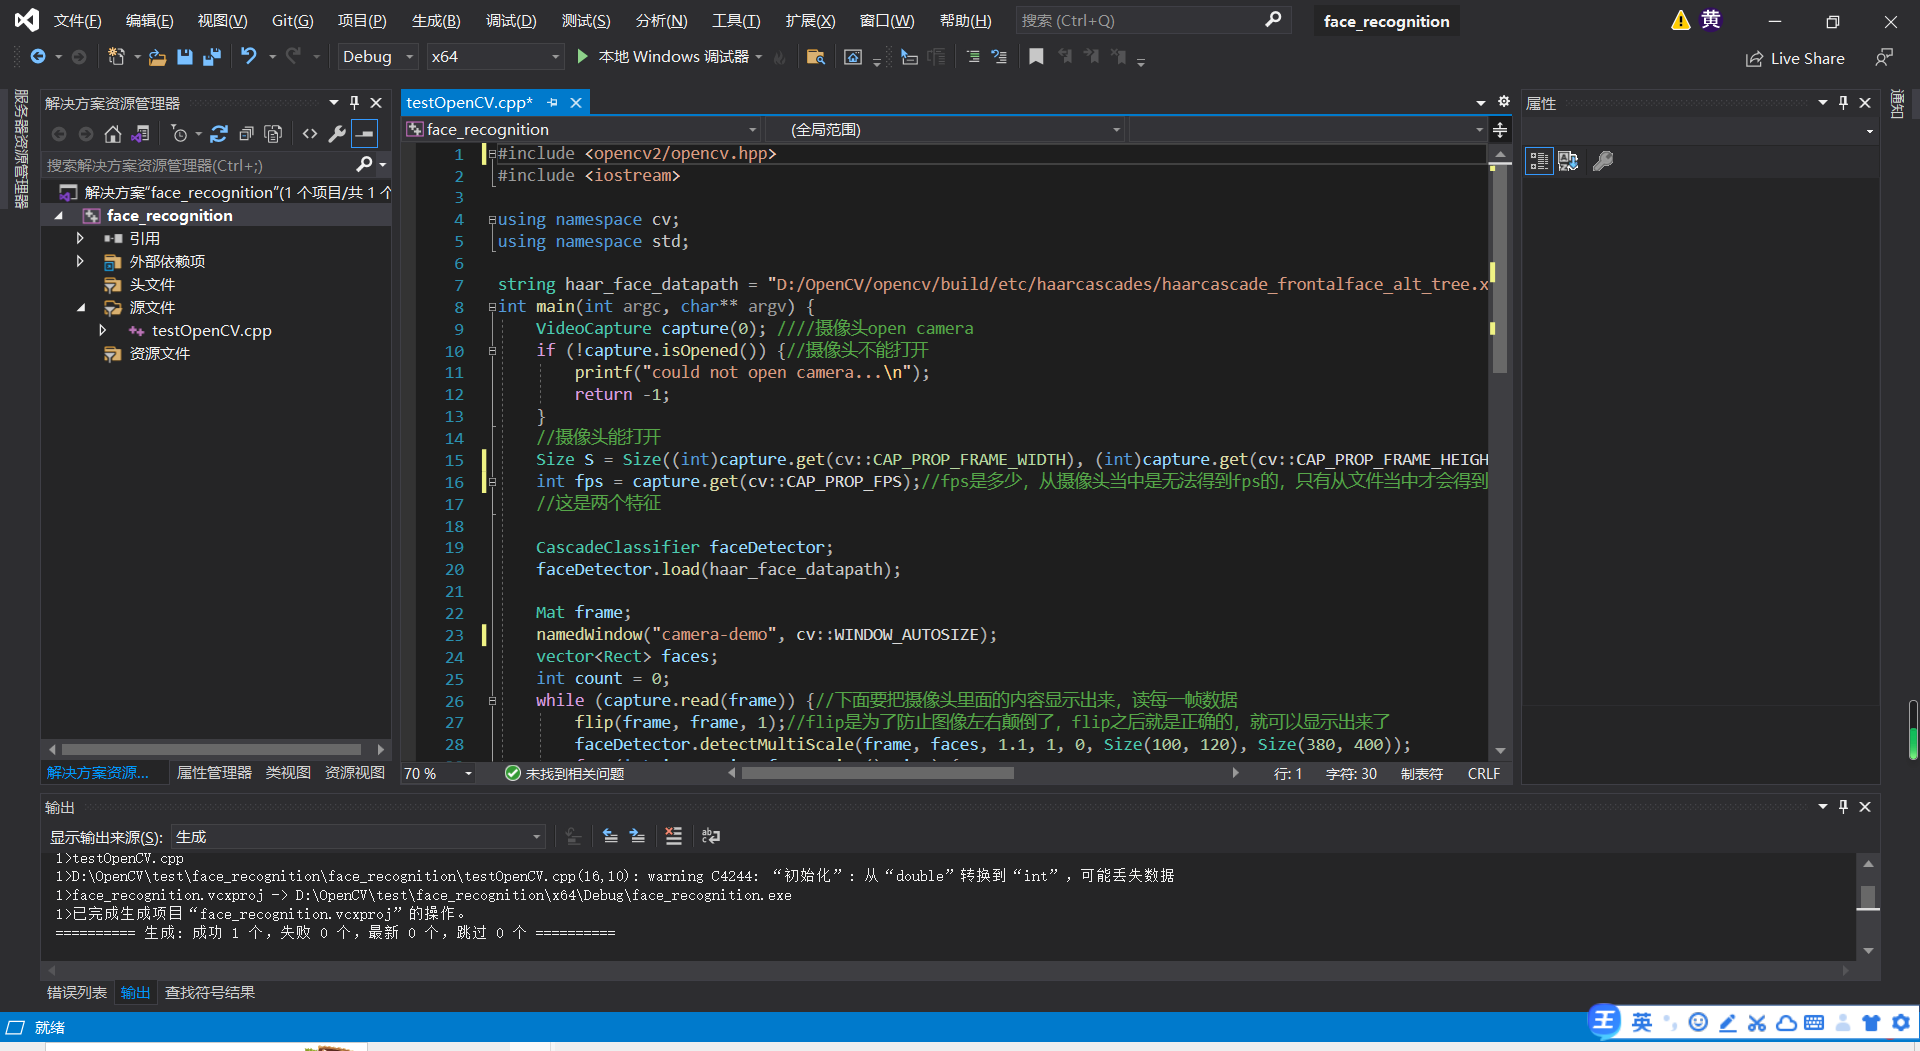Switch to the 错误列表 tab
The image size is (1920, 1051).
(77, 993)
